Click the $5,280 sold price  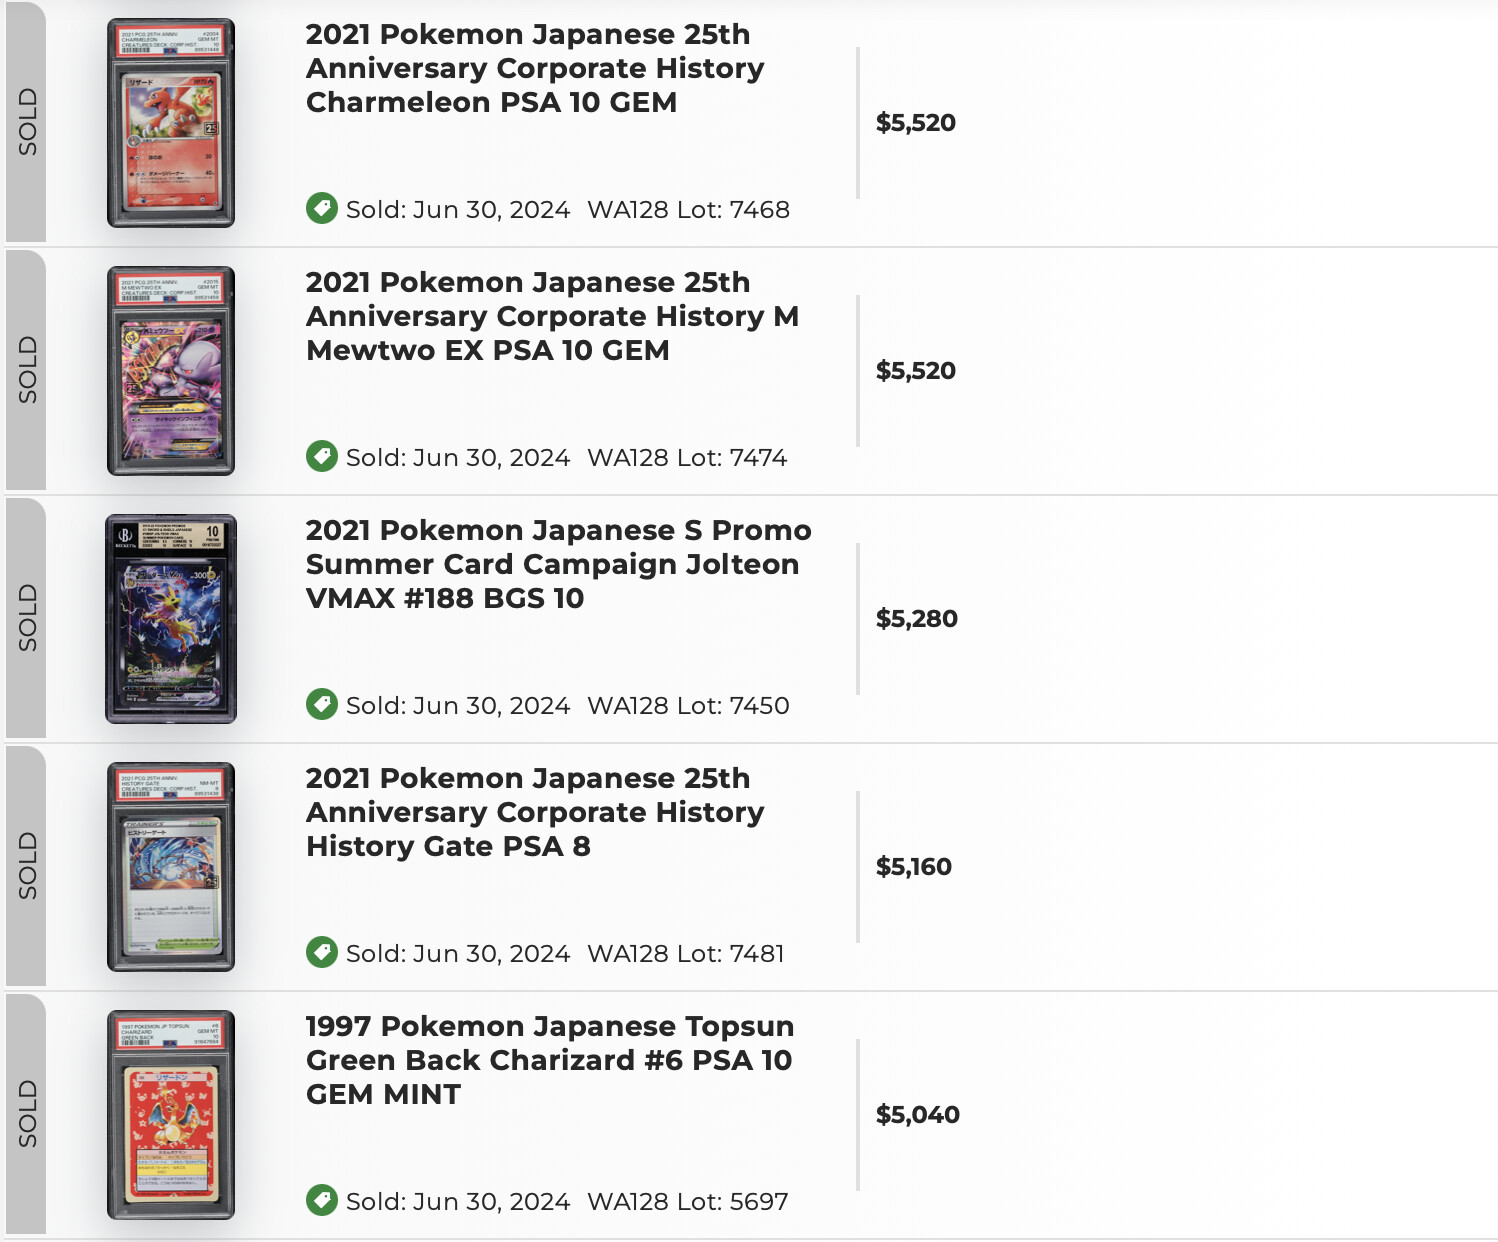[917, 619]
